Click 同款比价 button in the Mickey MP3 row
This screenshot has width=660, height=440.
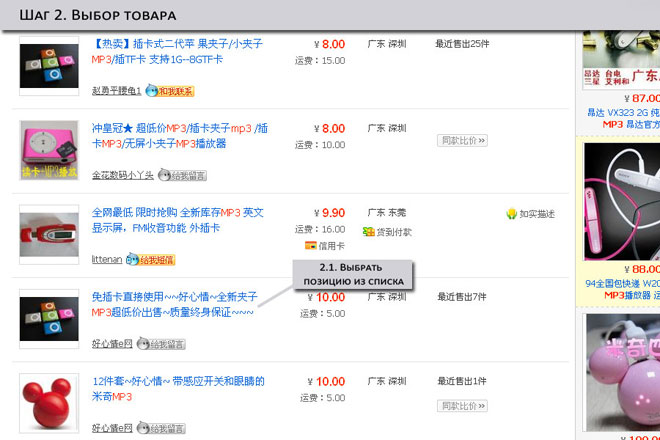click(462, 406)
